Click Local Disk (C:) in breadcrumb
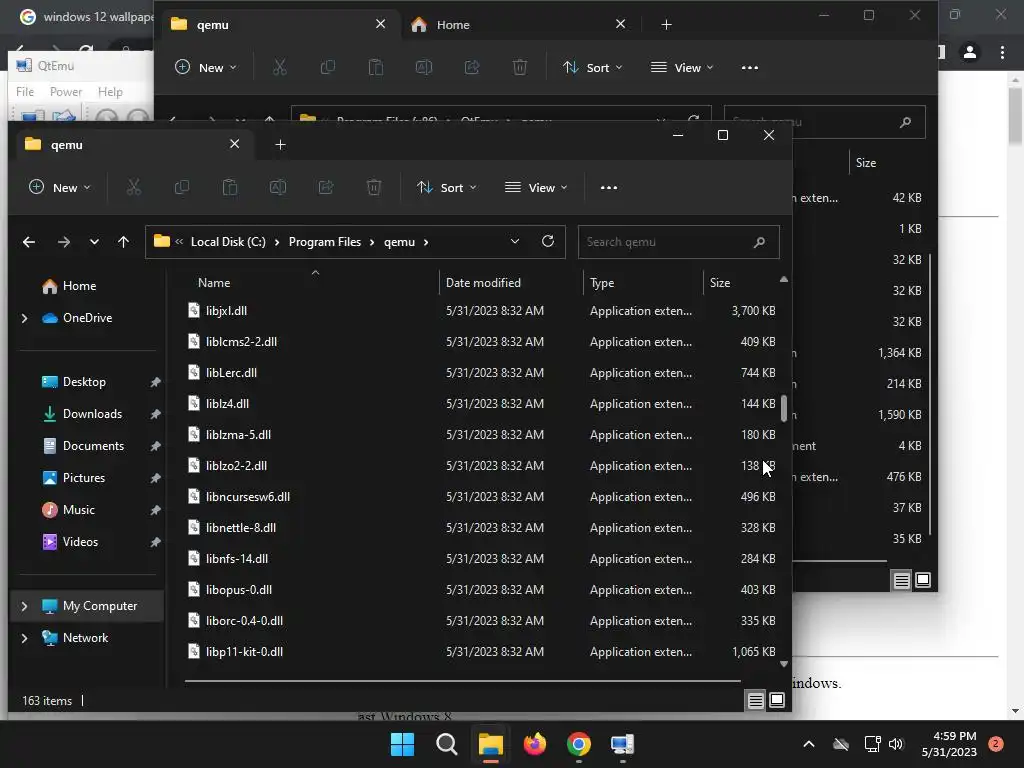This screenshot has width=1024, height=768. tap(228, 242)
